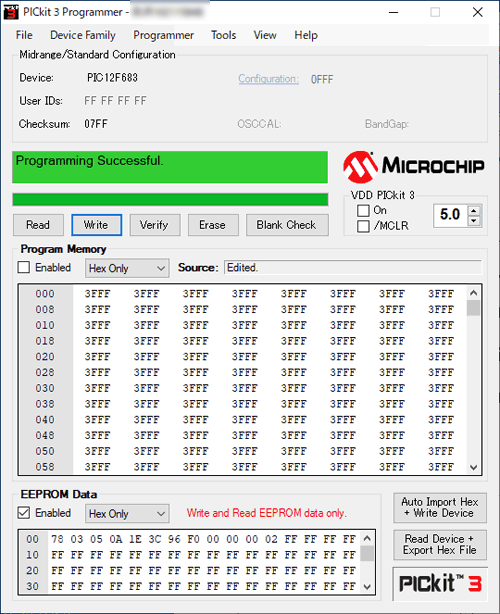This screenshot has height=614, width=500.
Task: Select EEPROM byte 96 in row 00
Action: click(x=174, y=539)
